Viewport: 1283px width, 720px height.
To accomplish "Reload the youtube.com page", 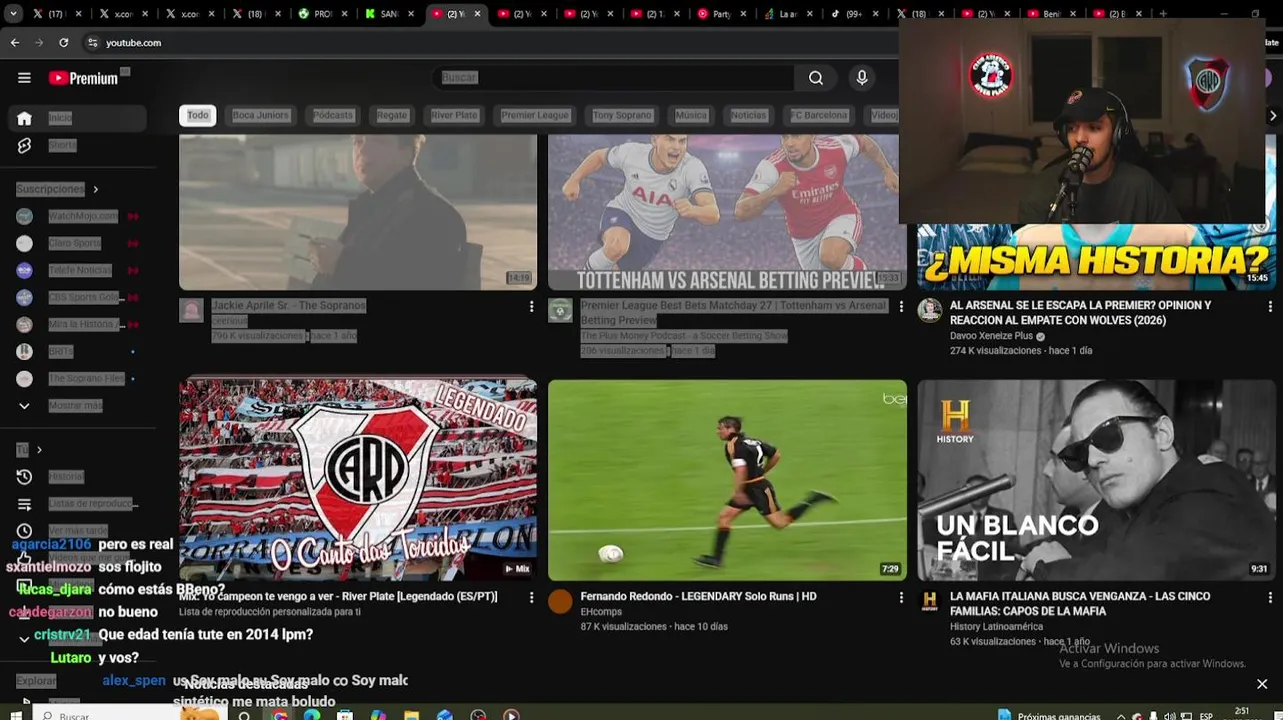I will point(63,43).
